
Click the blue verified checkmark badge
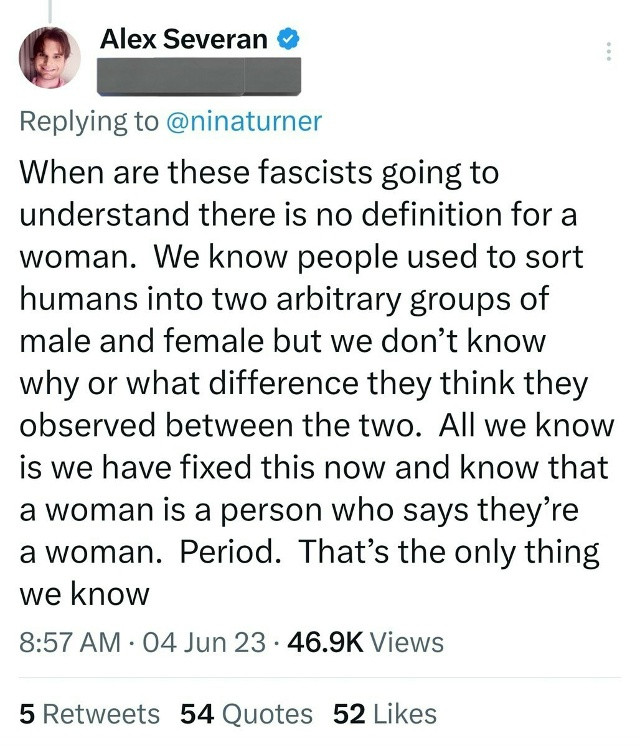[288, 39]
